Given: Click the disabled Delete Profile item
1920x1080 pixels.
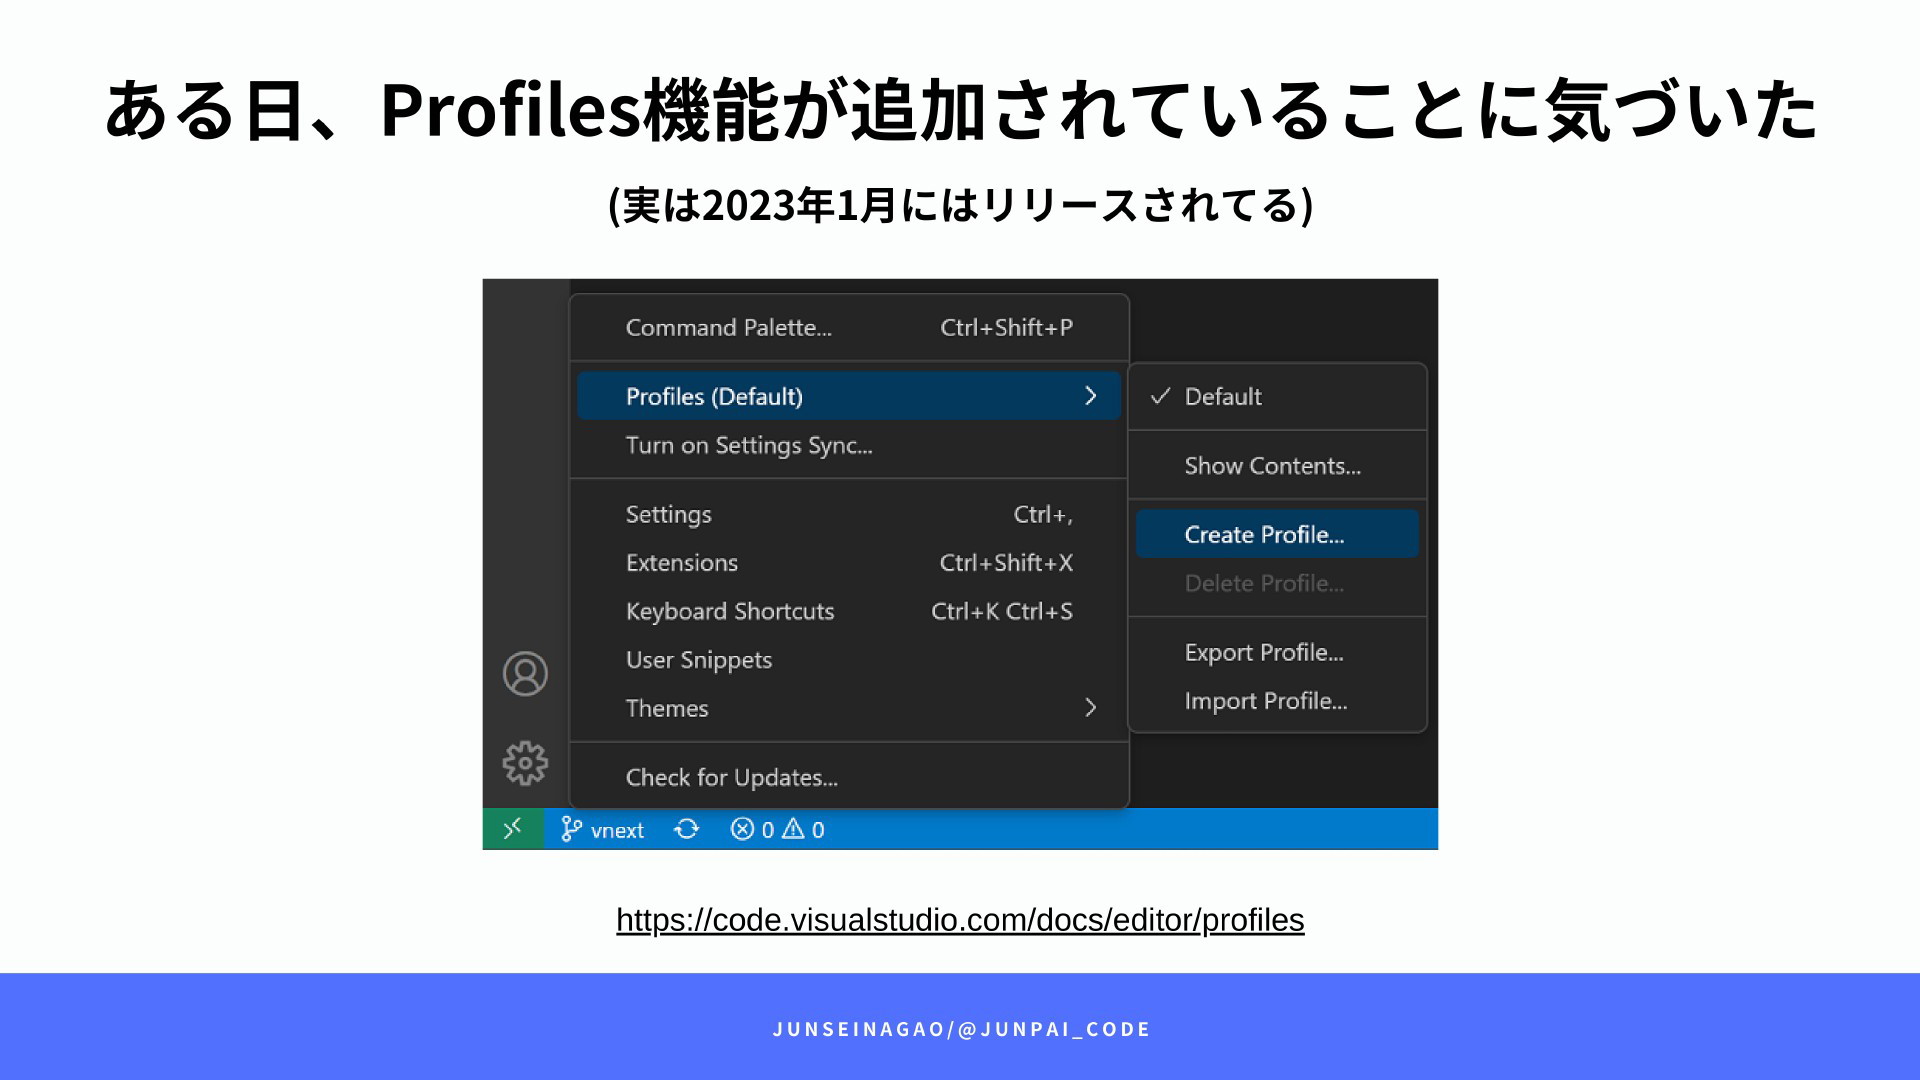Looking at the screenshot, I should pyautogui.click(x=1277, y=583).
